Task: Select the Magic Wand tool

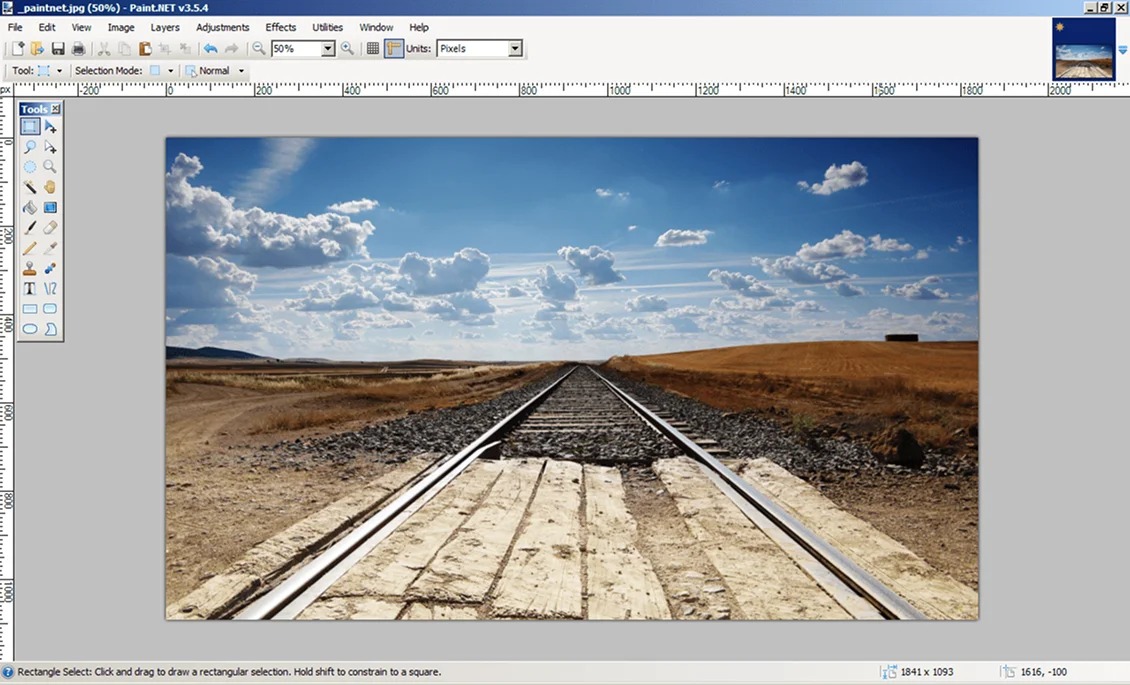Action: point(30,187)
